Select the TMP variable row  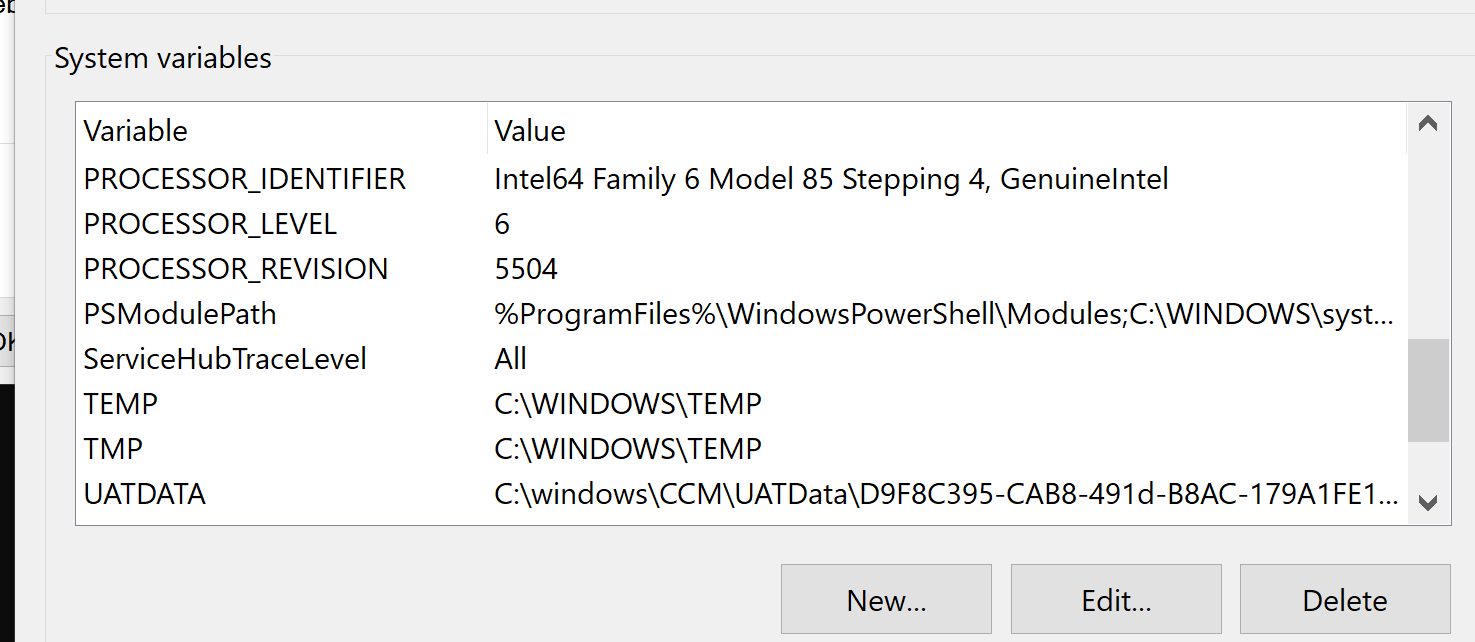(113, 448)
